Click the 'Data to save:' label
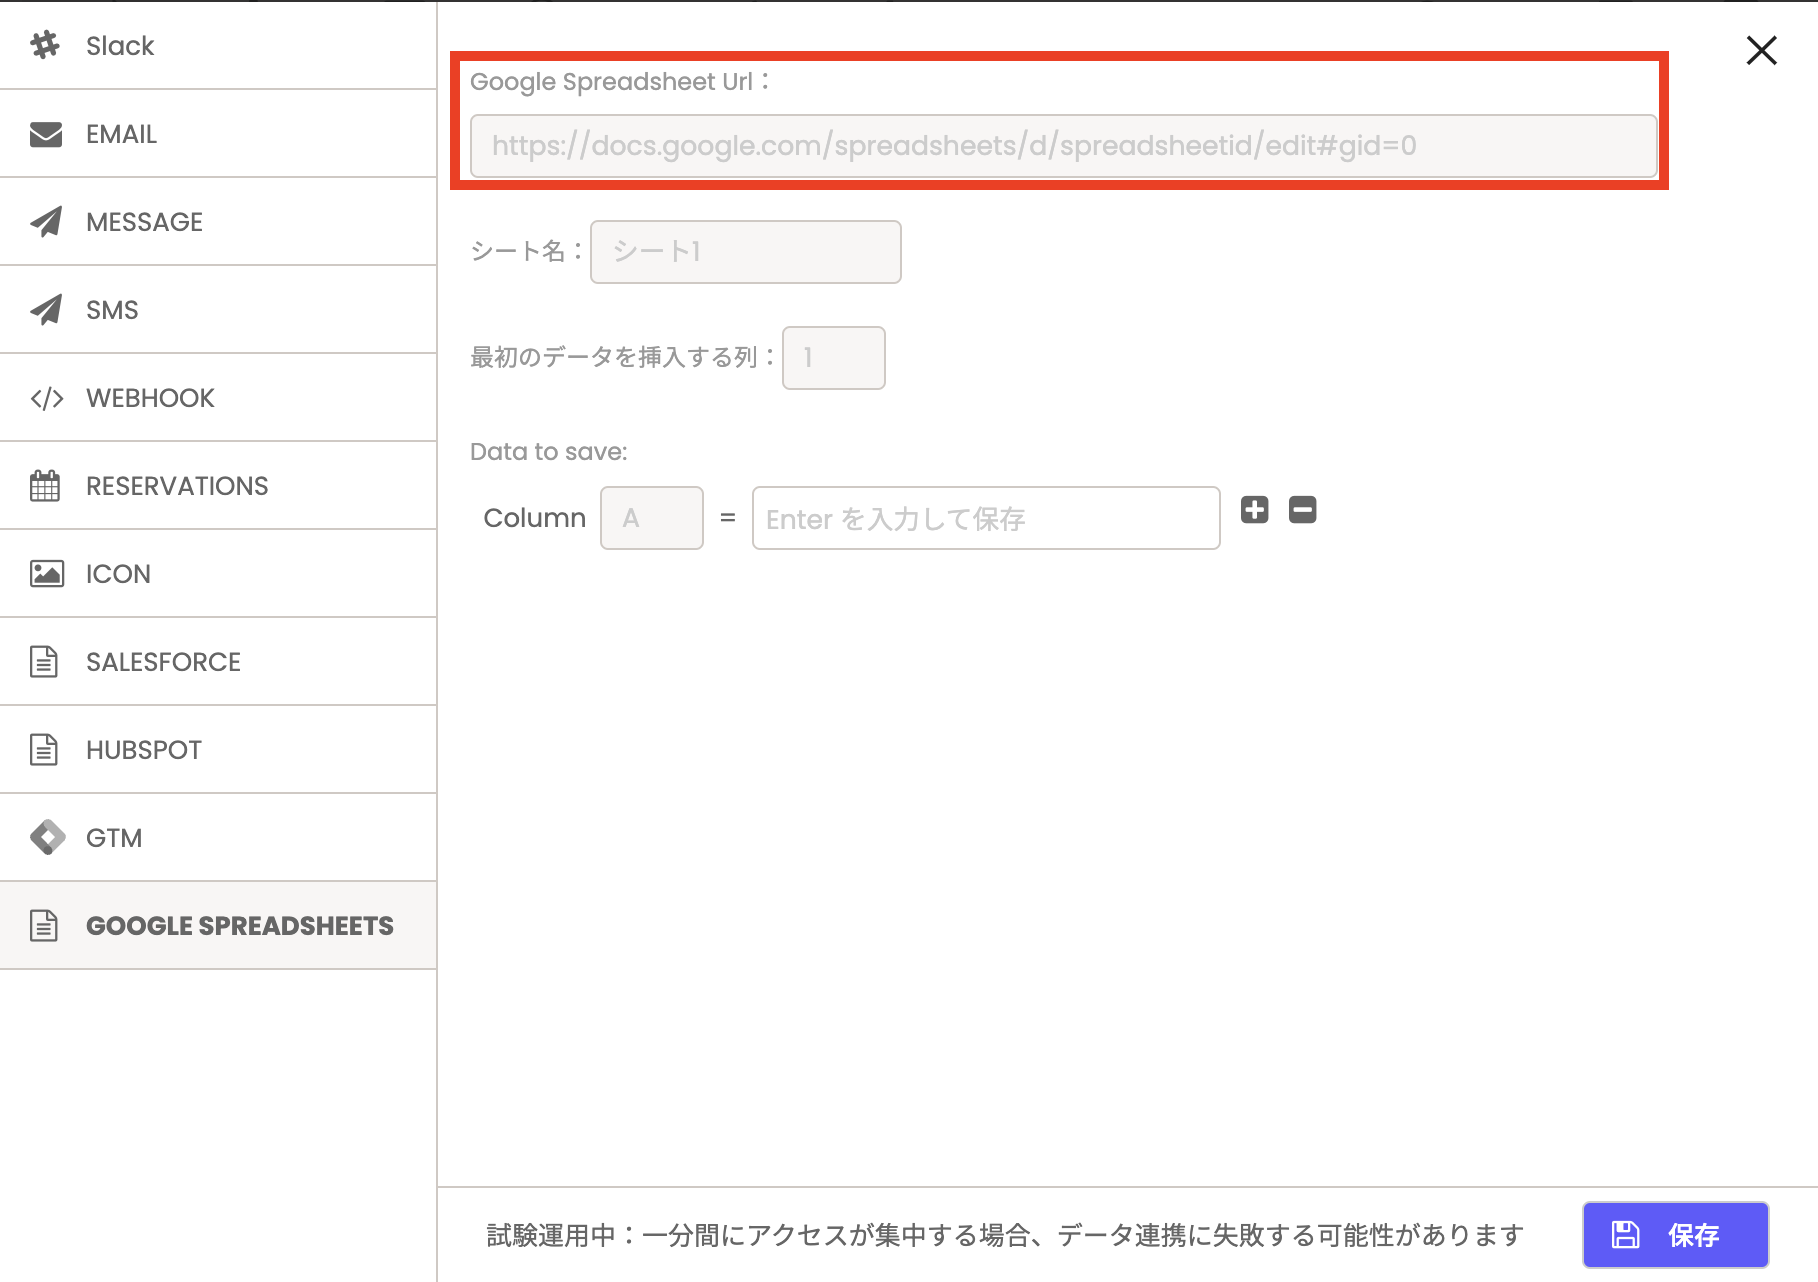Screen dimensions: 1818x1282 [x=549, y=452]
